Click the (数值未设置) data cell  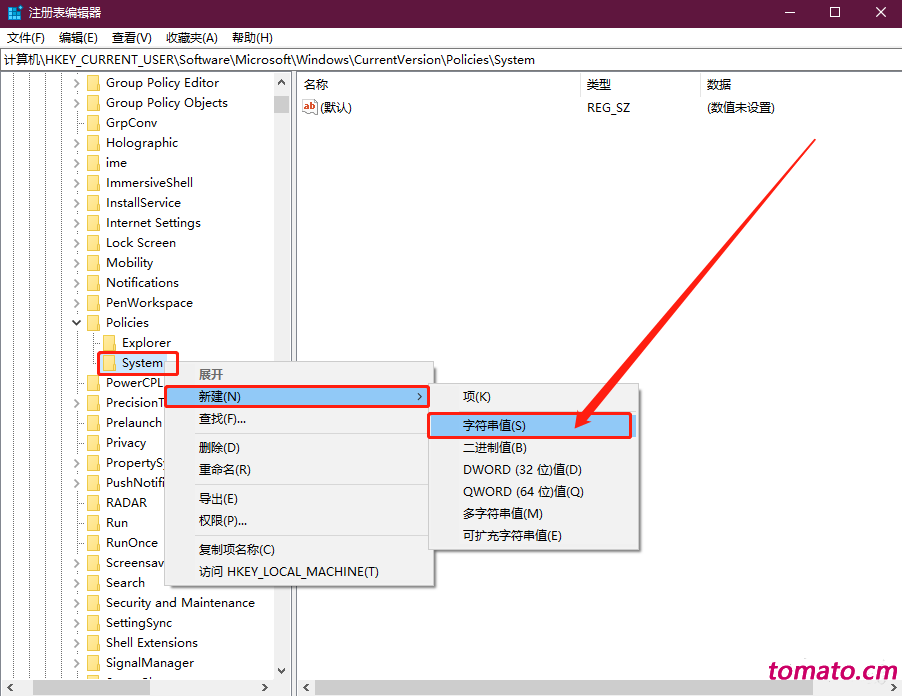pyautogui.click(x=740, y=108)
